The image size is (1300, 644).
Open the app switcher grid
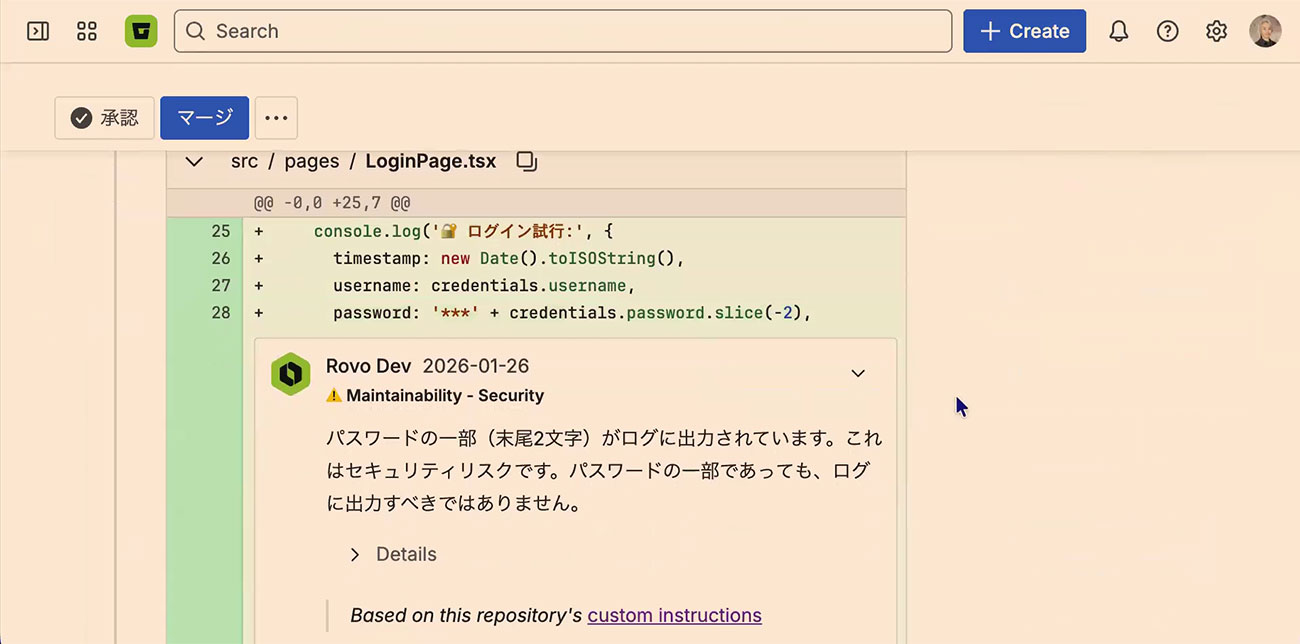tap(87, 31)
